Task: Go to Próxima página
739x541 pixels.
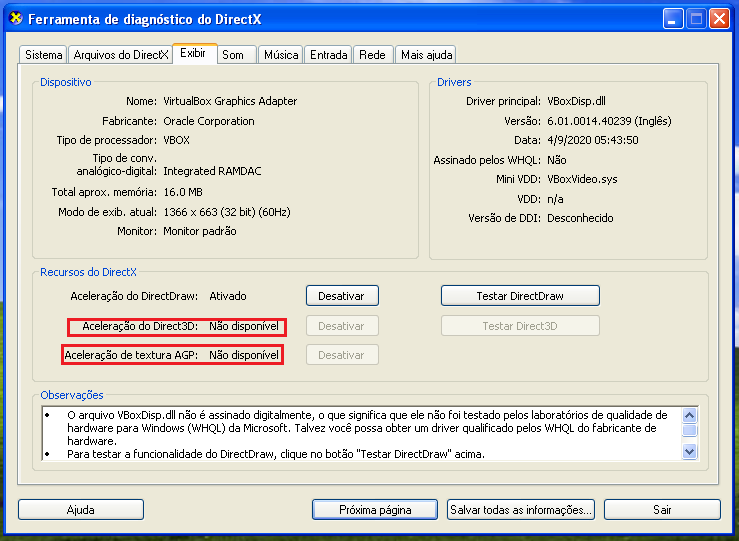Action: (x=375, y=509)
